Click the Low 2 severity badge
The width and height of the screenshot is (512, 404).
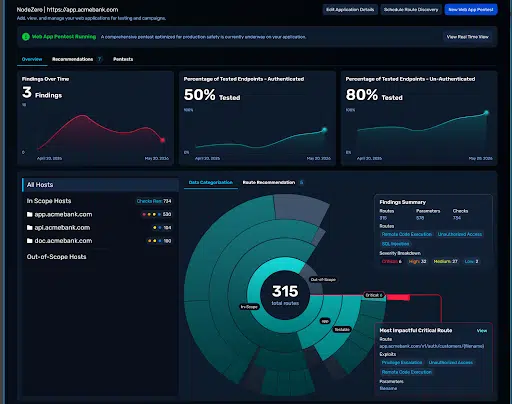click(x=471, y=261)
